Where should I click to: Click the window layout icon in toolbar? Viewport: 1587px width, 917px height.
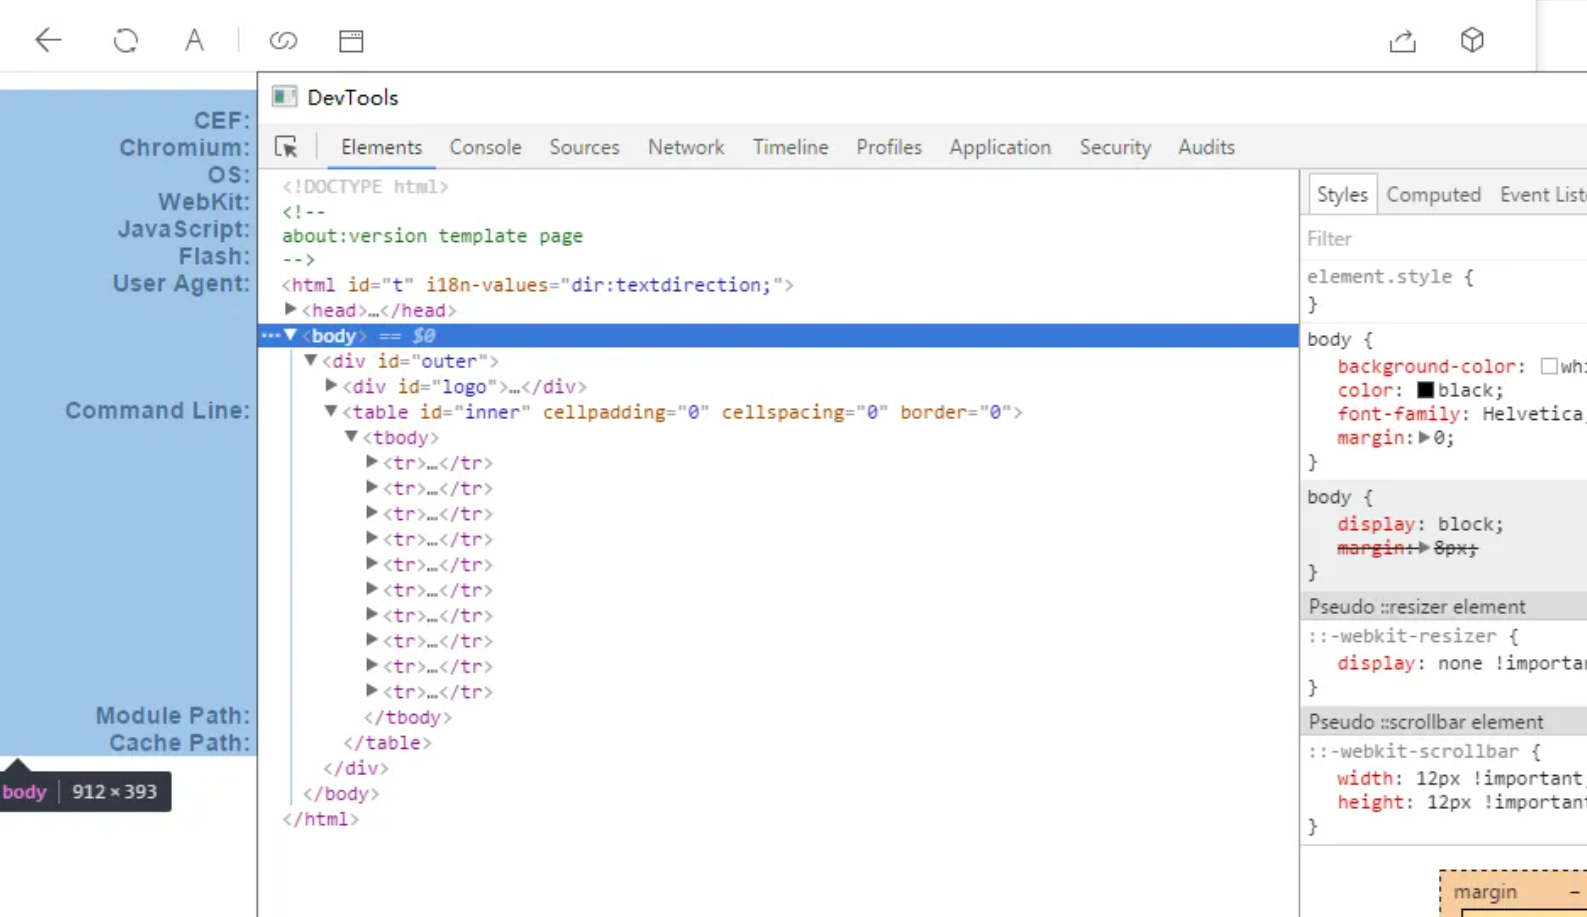pos(351,40)
